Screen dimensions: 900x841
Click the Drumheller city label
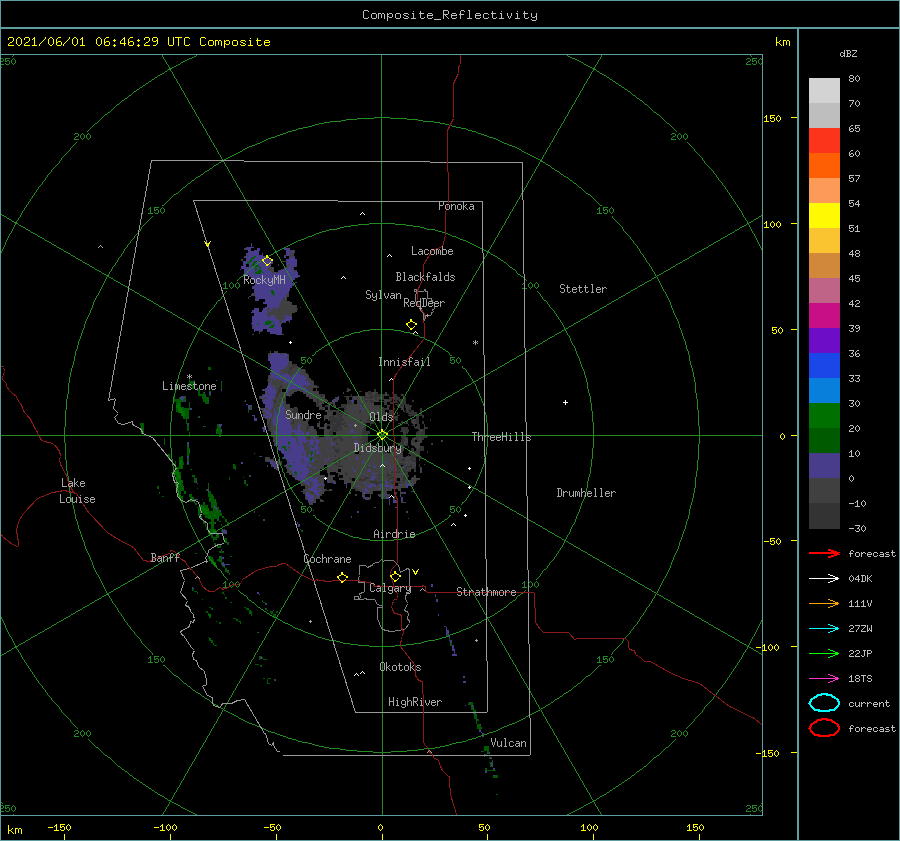pos(586,493)
